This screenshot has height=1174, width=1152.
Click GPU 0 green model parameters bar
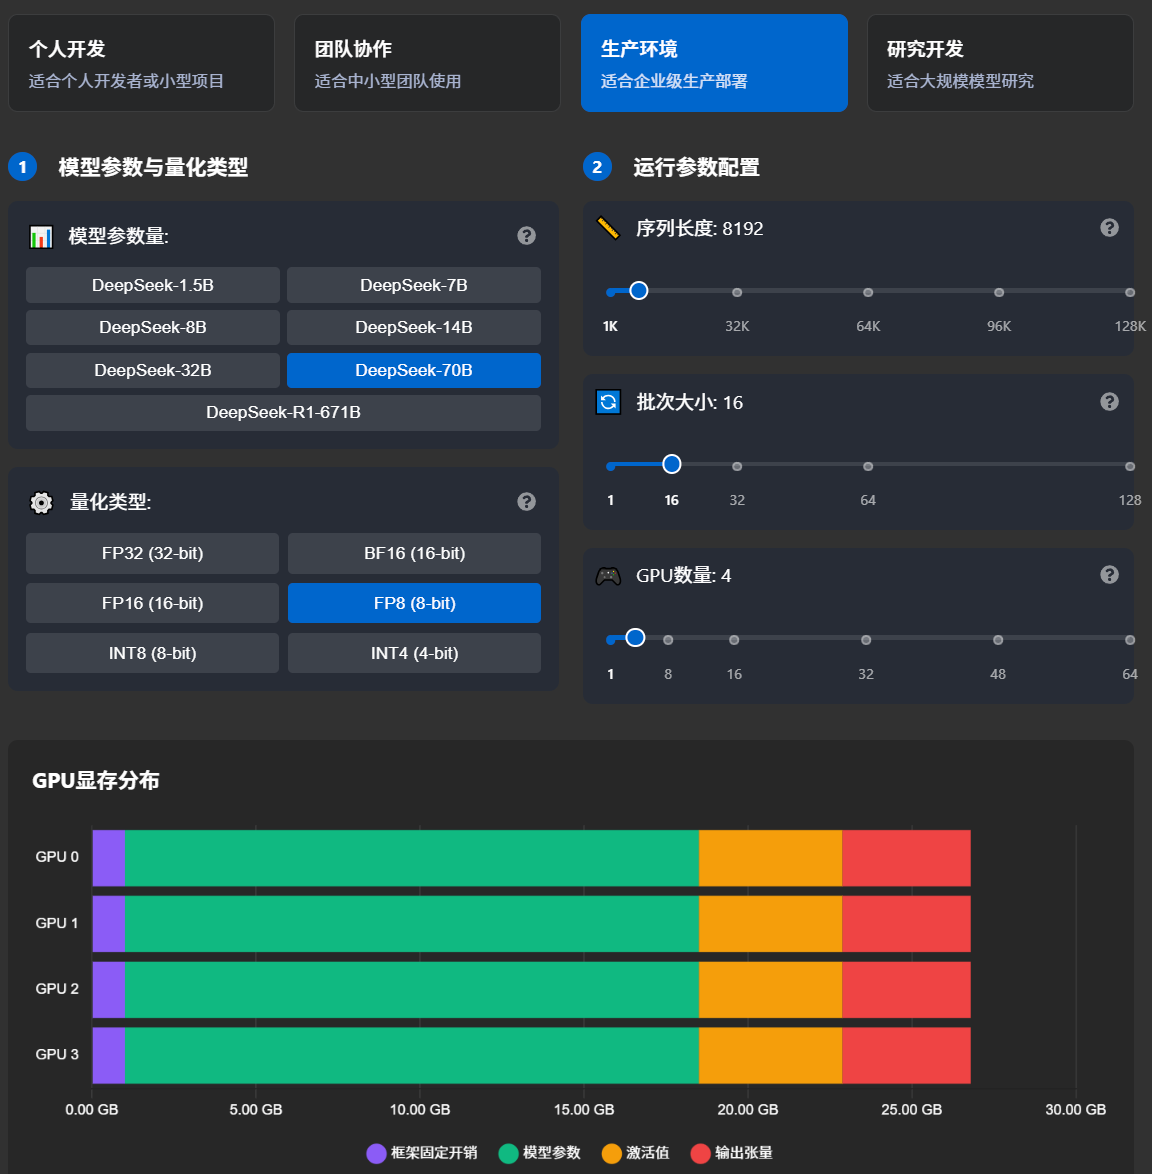tap(412, 858)
